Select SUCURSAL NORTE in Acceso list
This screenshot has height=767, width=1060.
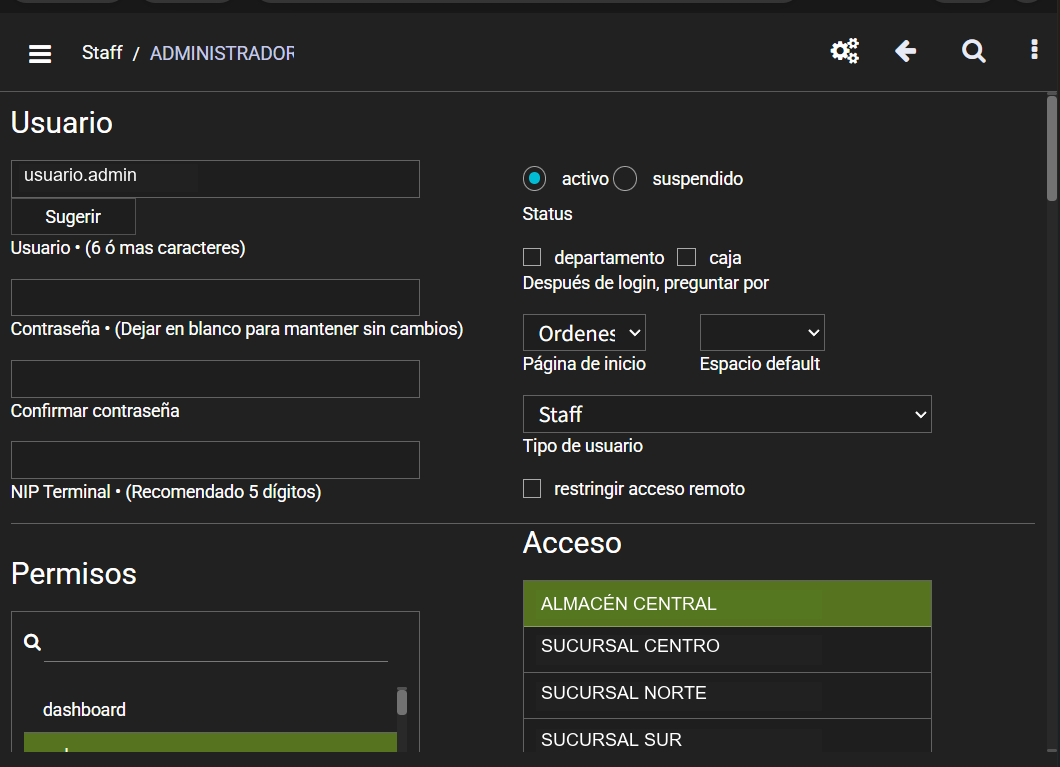pos(727,695)
